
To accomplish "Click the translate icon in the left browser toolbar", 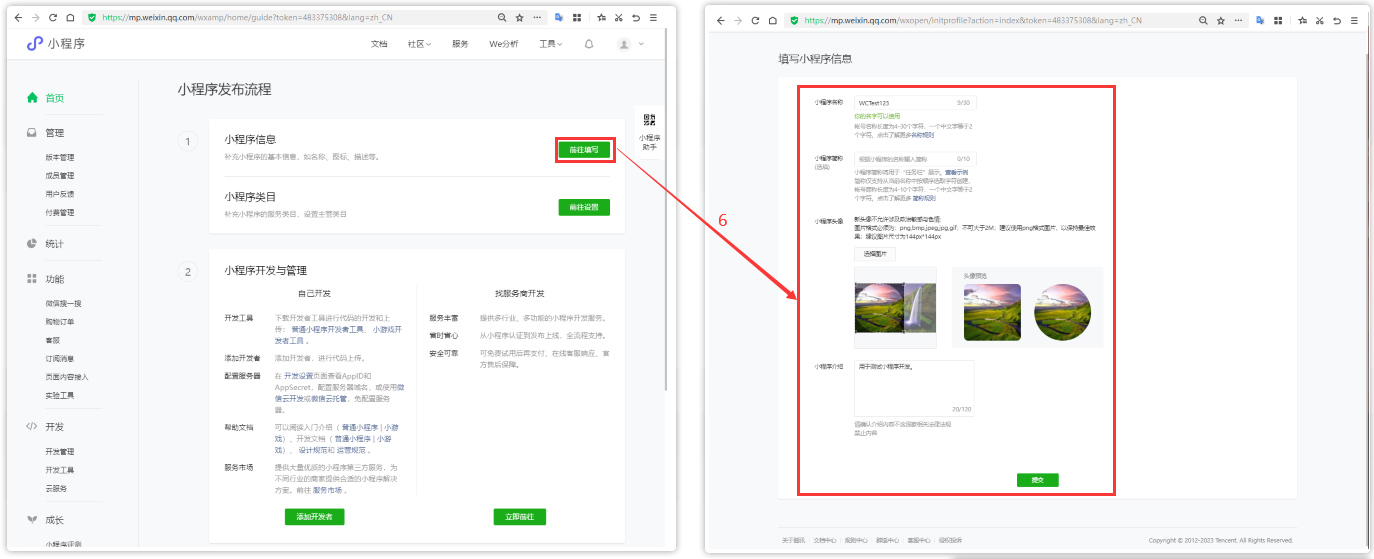I will click(559, 18).
